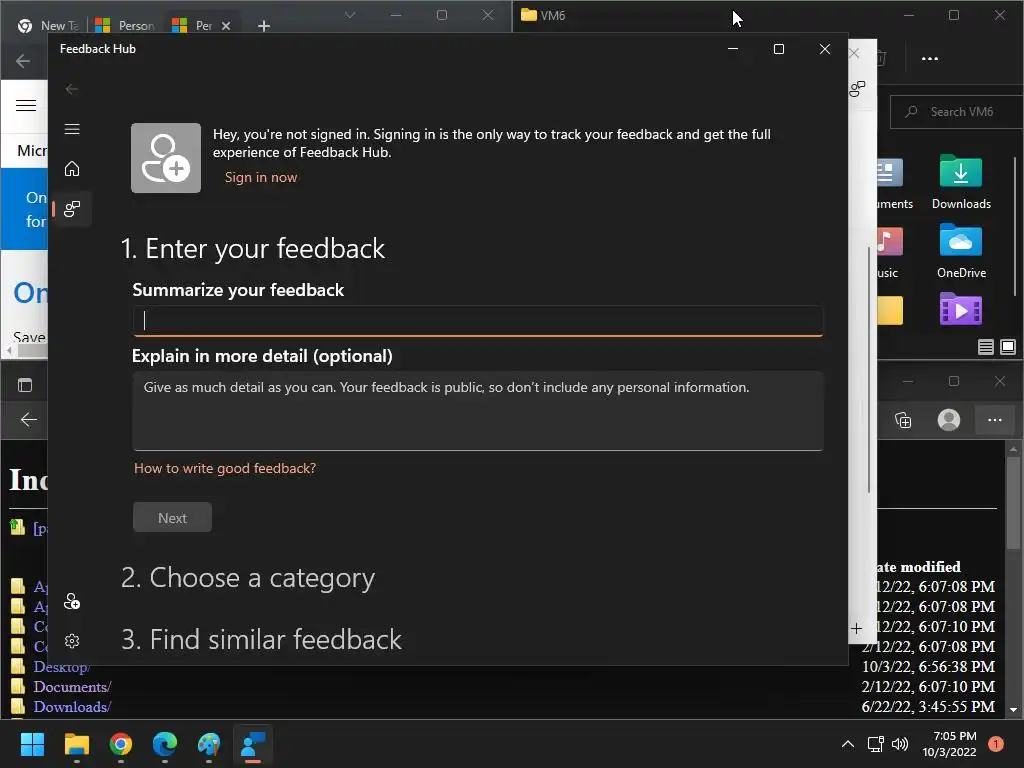Switch to the Person browser tab
Screen dimensions: 1024x768
[125, 25]
